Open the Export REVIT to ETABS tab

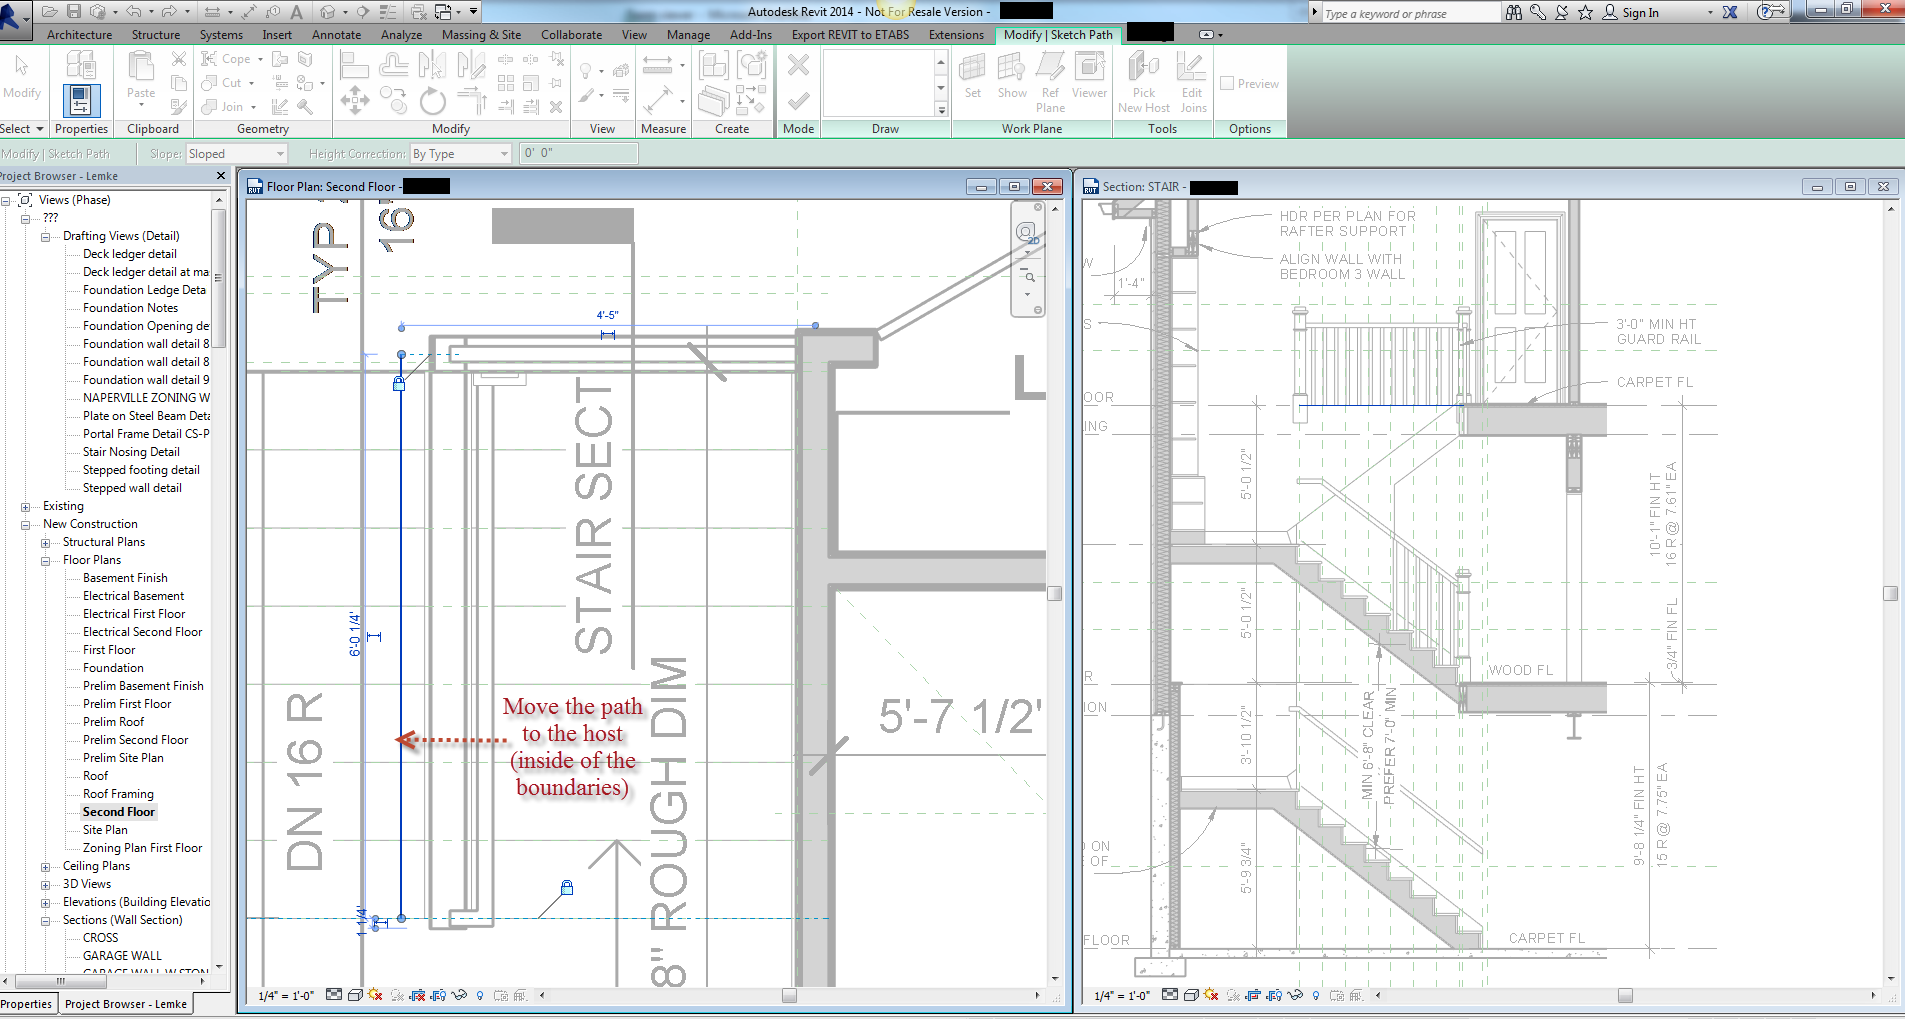850,34
